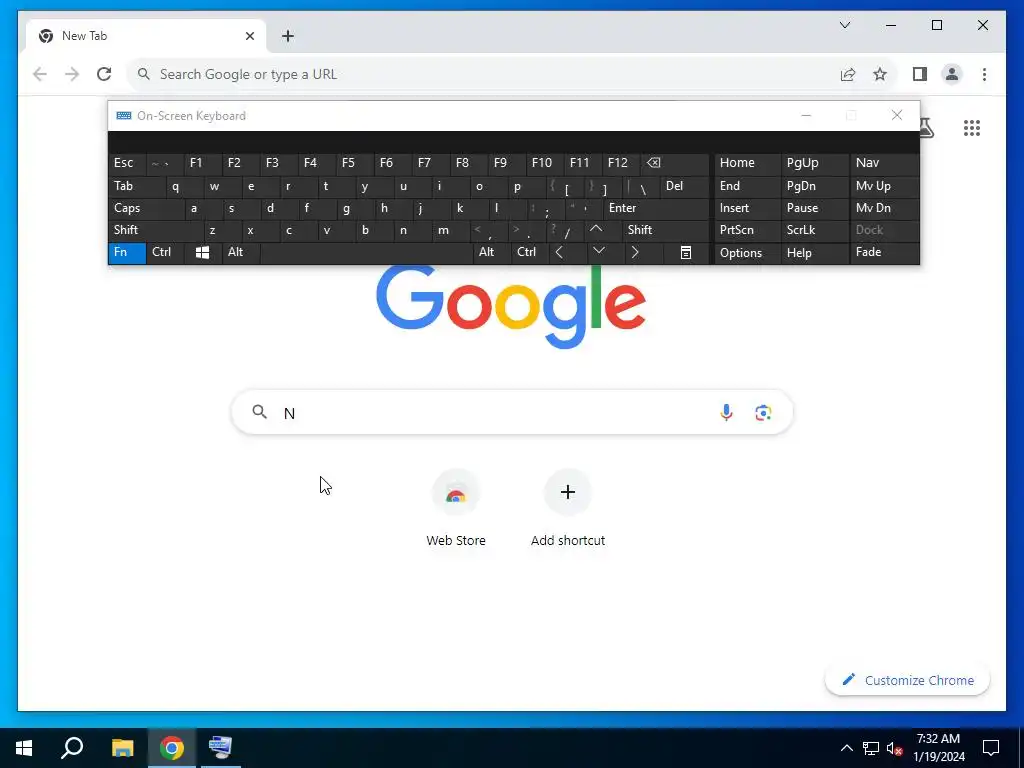This screenshot has width=1024, height=768.
Task: Tap the Nav key on keyboard
Action: click(x=884, y=163)
